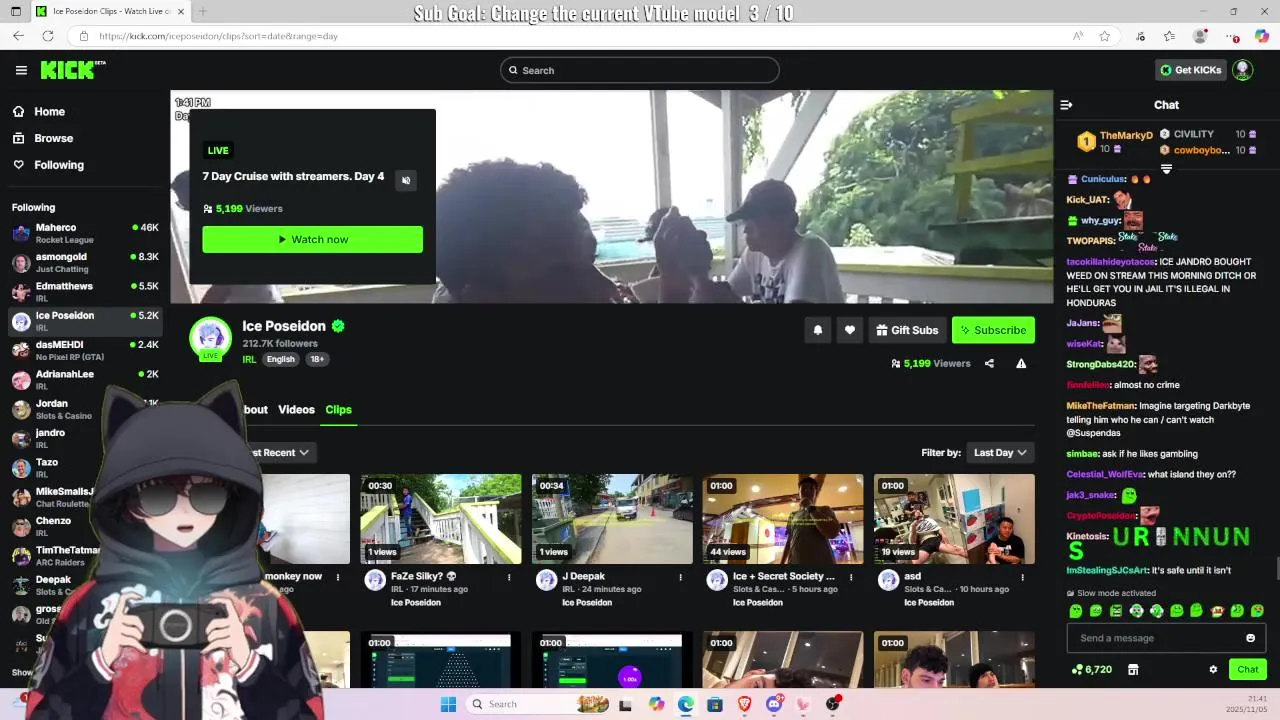Refresh the browser page

(x=47, y=36)
